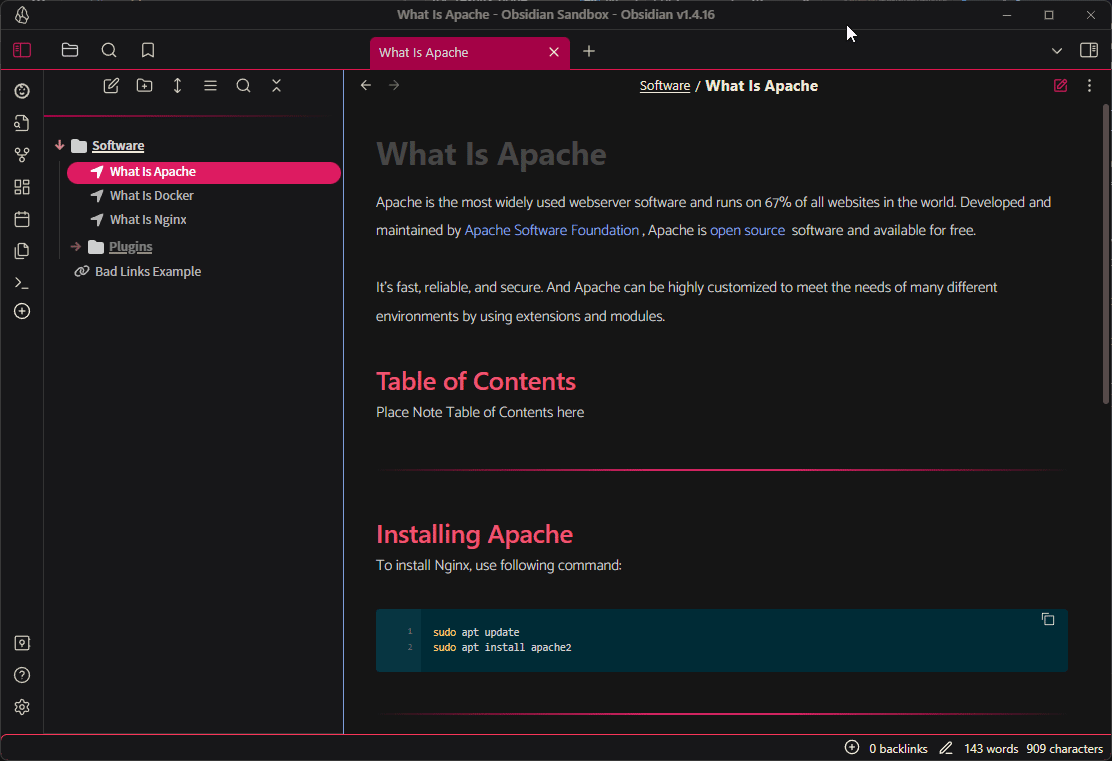Screen dimensions: 1112x761
Task: Open the What Is Docker note
Action: [151, 196]
